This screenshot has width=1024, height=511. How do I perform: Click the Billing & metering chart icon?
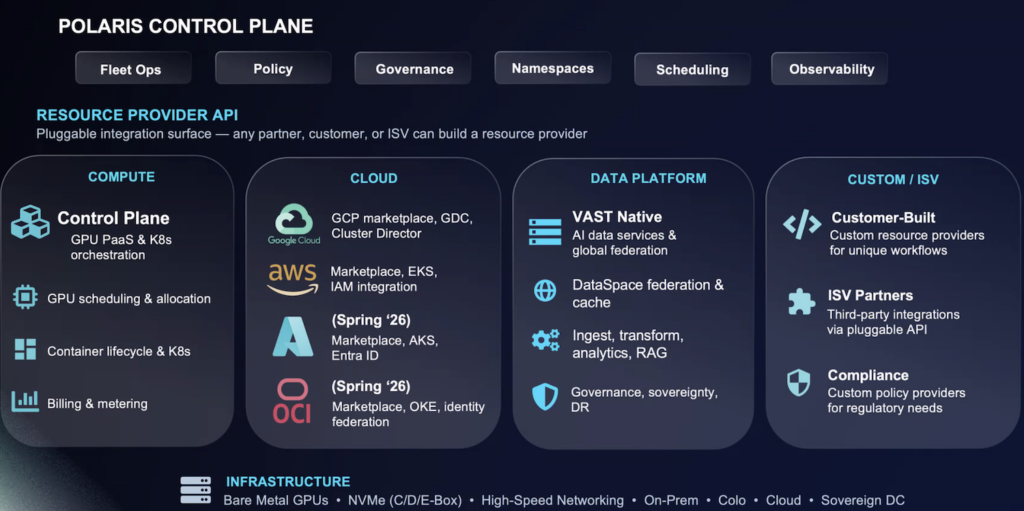pos(25,402)
